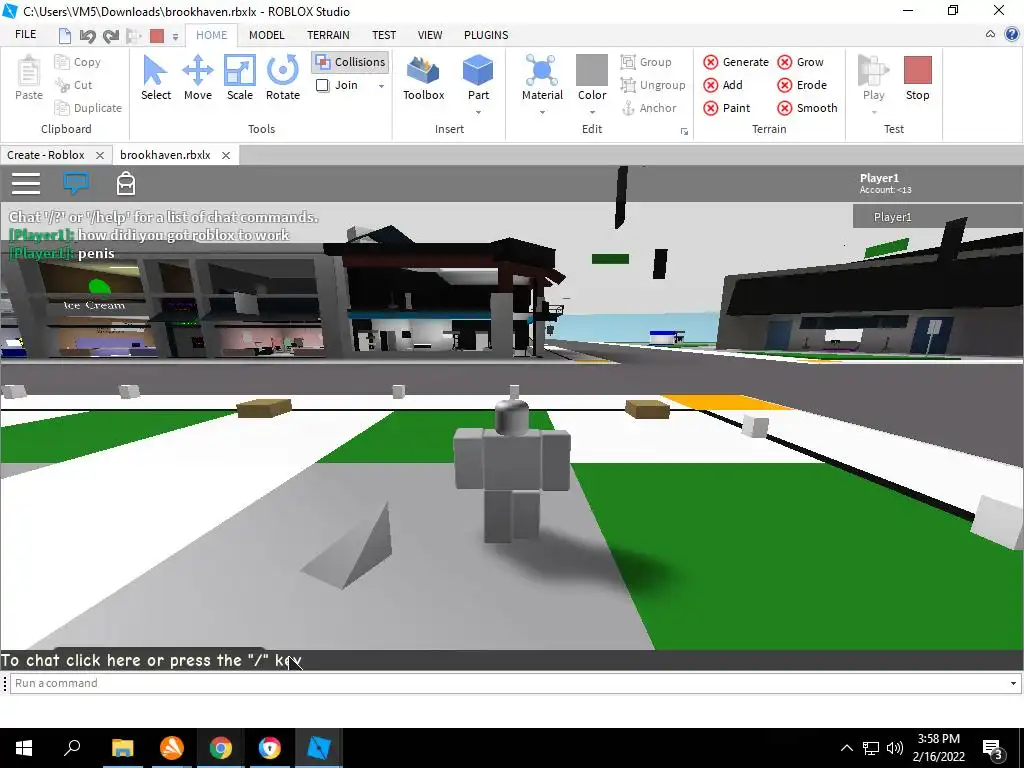Select the Select tool arrow
Image resolution: width=1024 pixels, height=768 pixels.
coord(155,78)
